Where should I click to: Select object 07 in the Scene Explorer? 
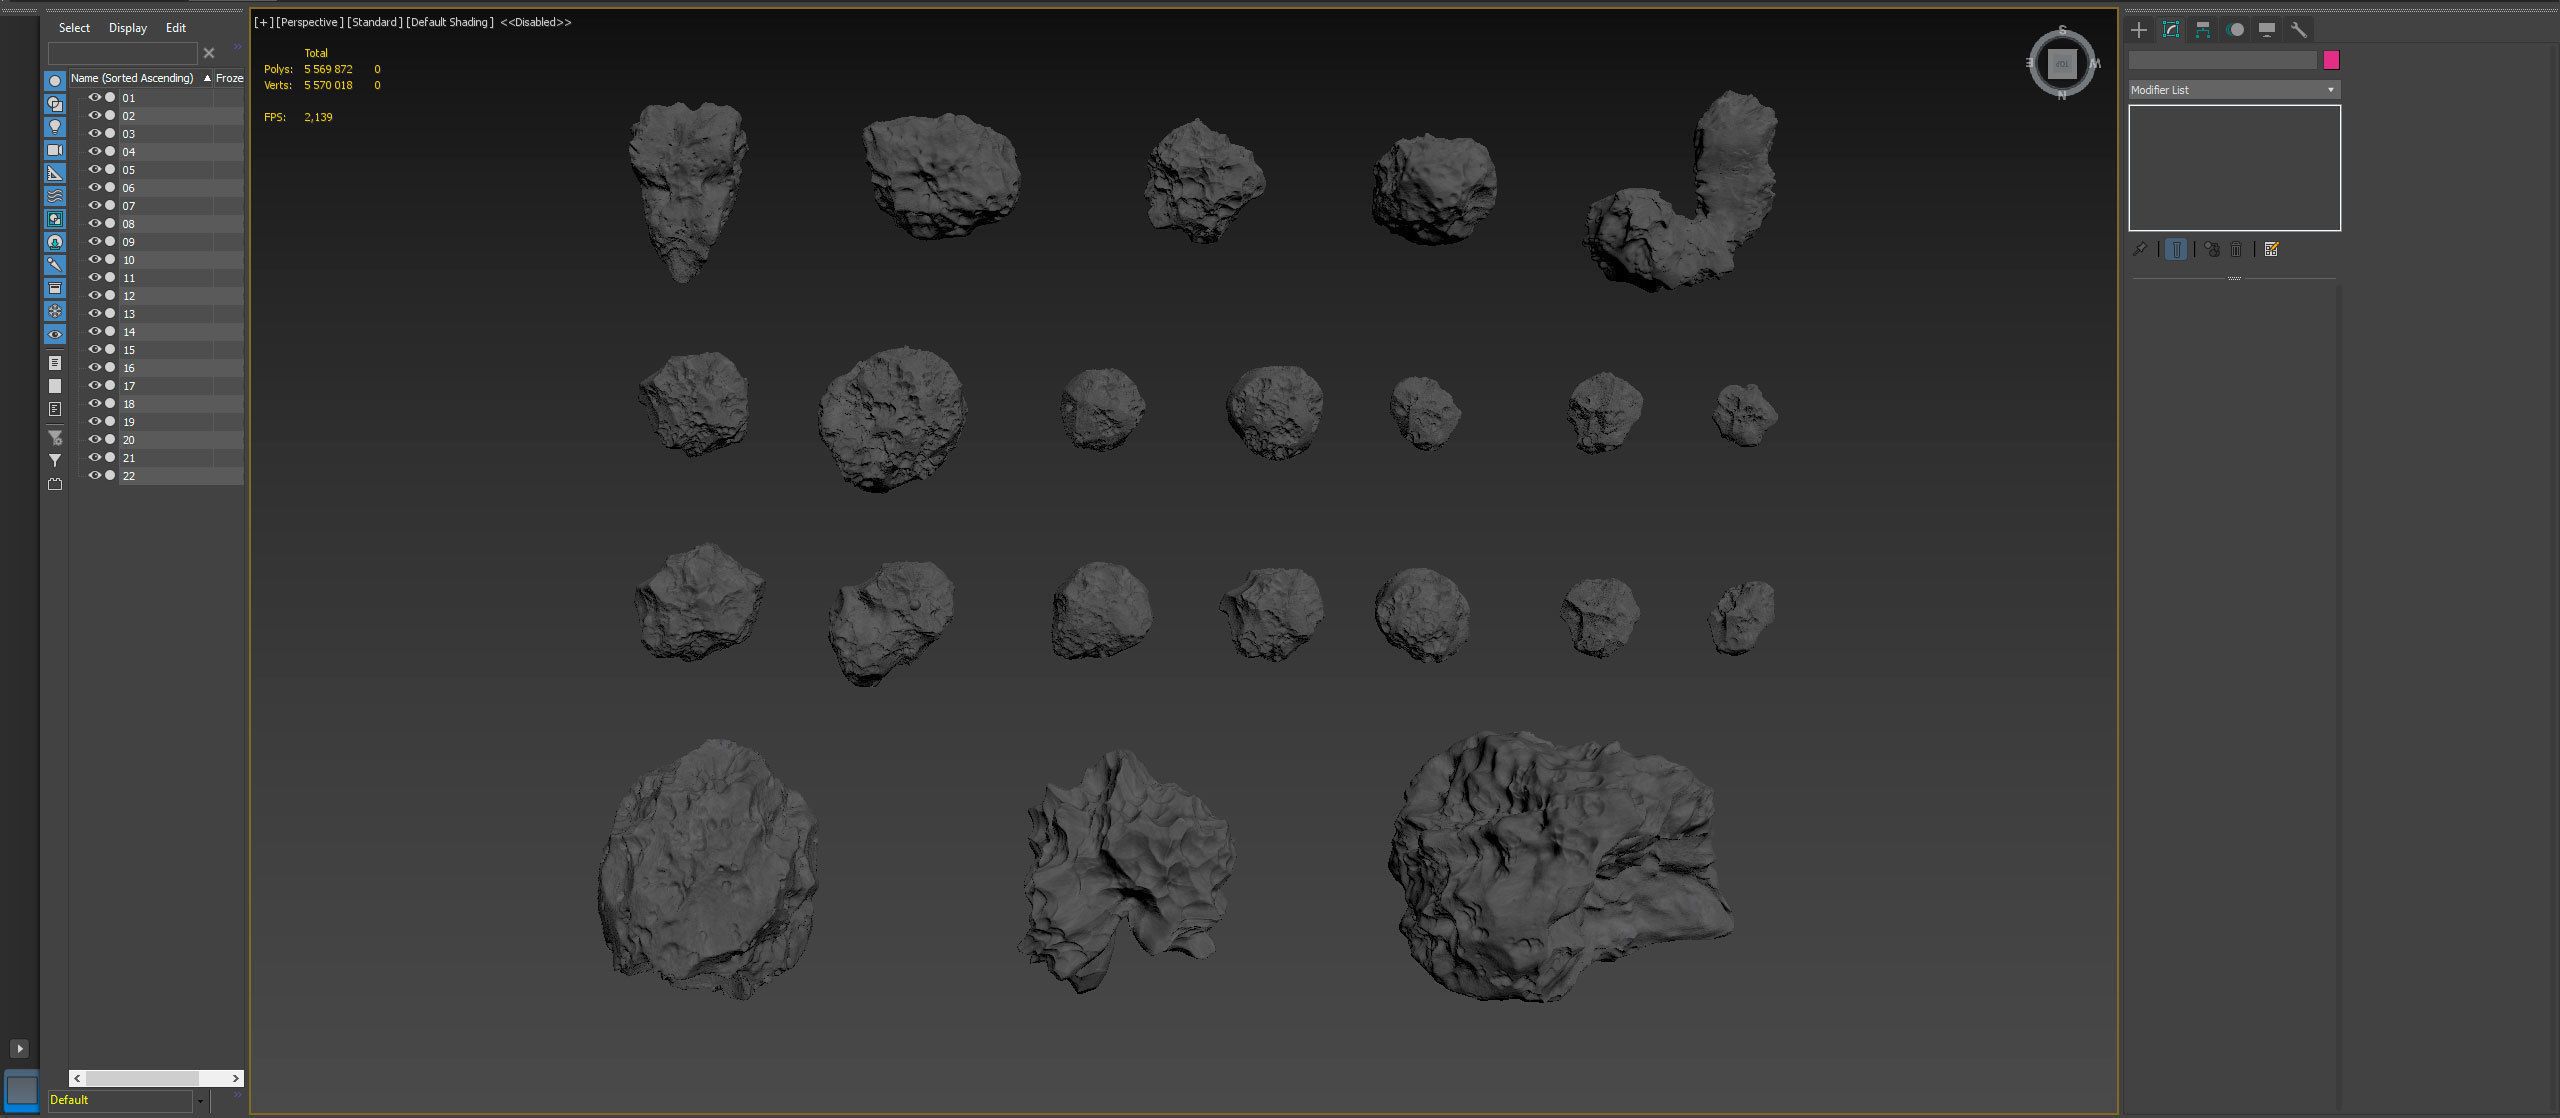pyautogui.click(x=128, y=206)
